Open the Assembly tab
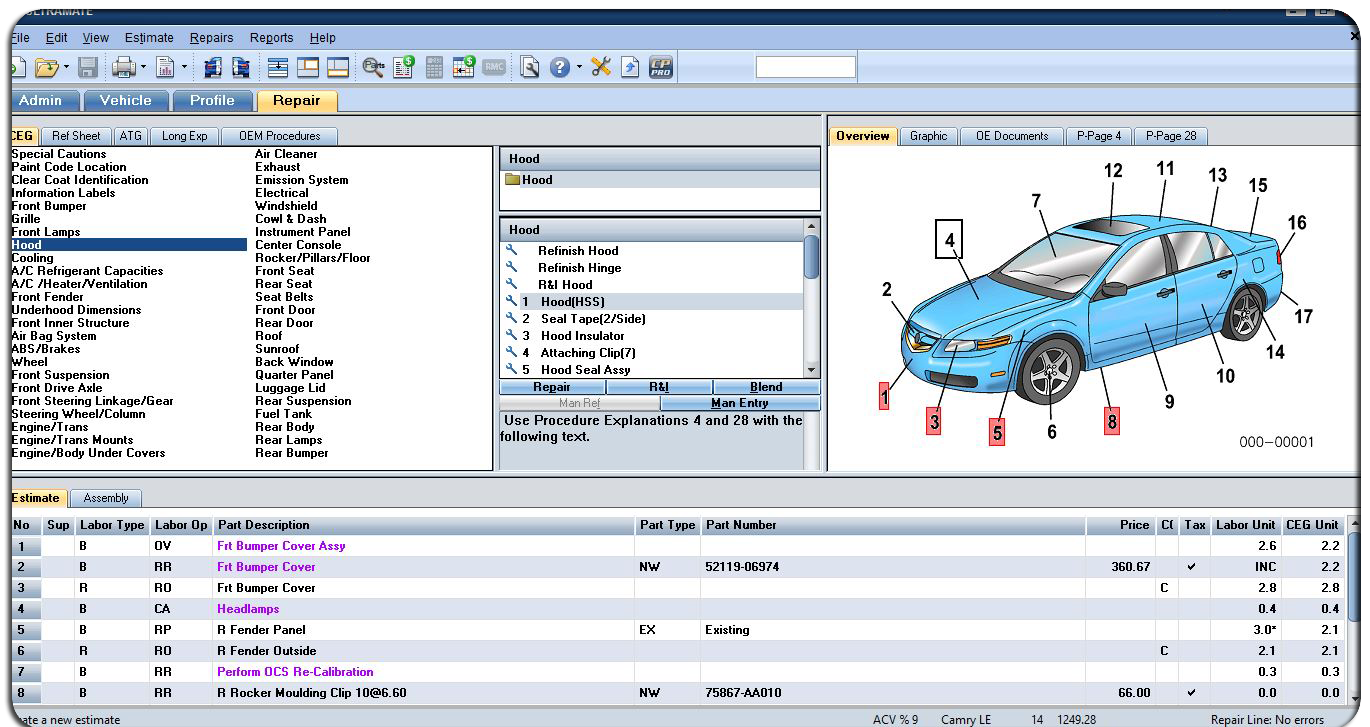 106,498
